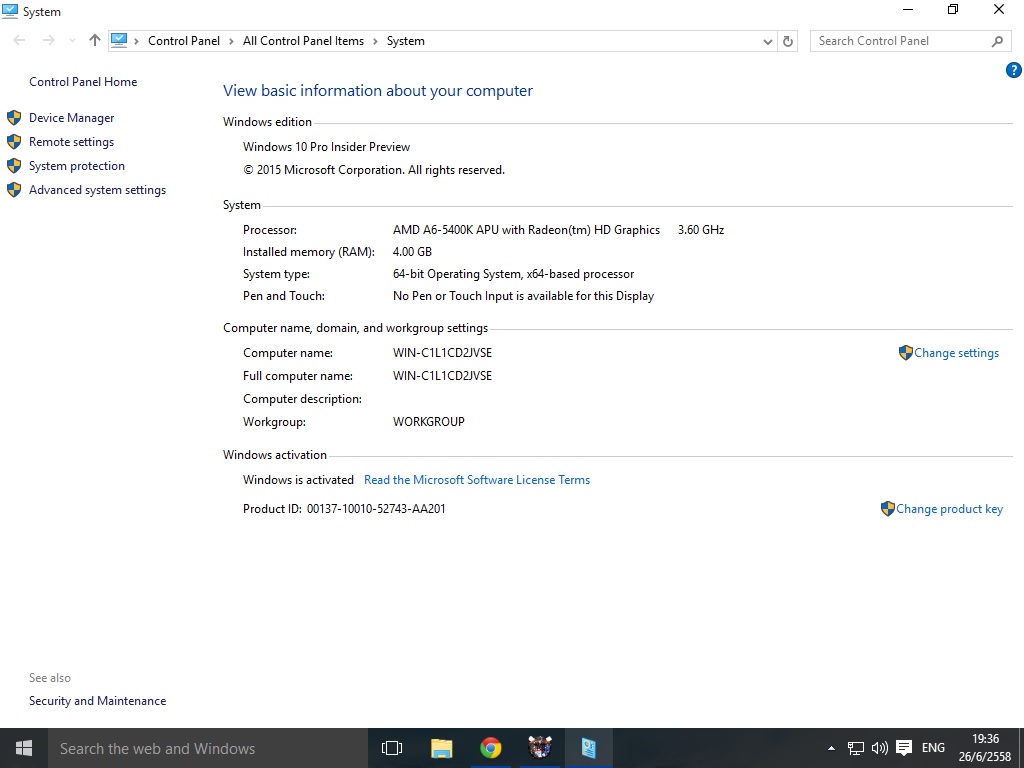Click the blue help question mark icon
The image size is (1024, 768).
pos(1013,70)
